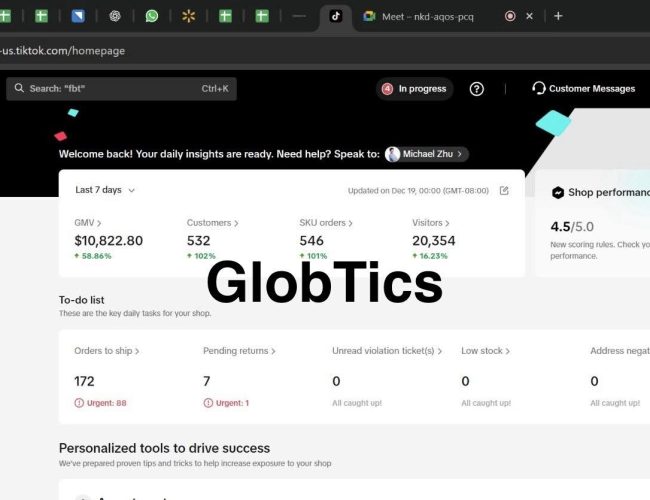650x500 pixels.
Task: Open the GMV details link
Action: [87, 223]
